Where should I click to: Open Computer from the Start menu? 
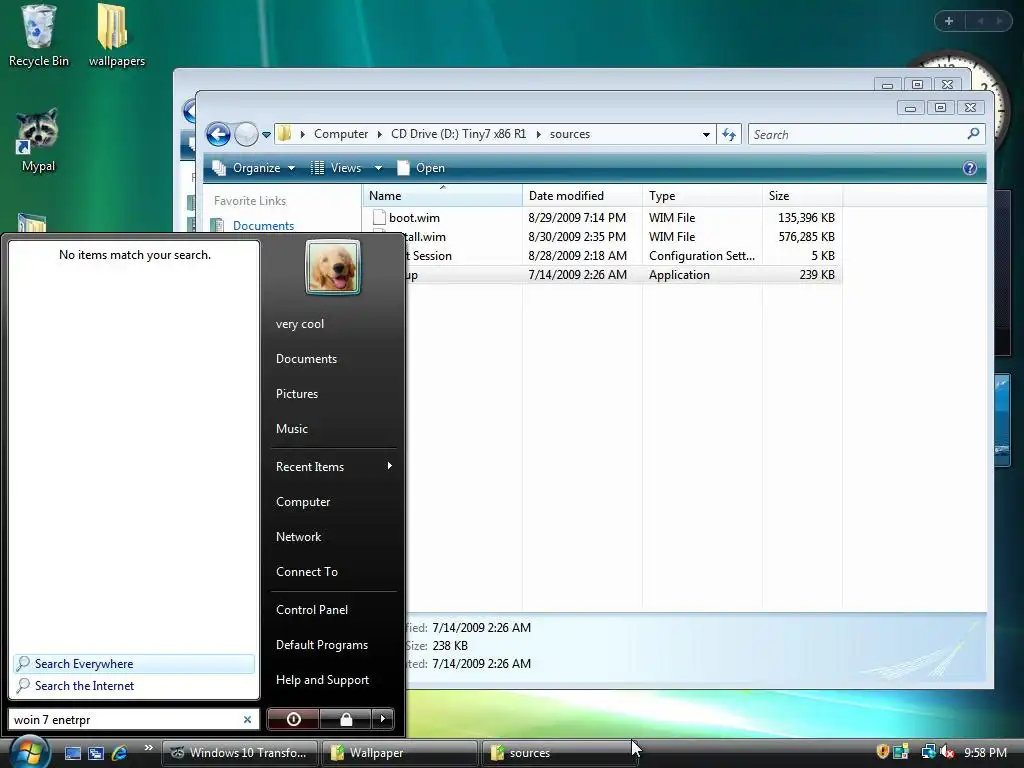coord(303,502)
